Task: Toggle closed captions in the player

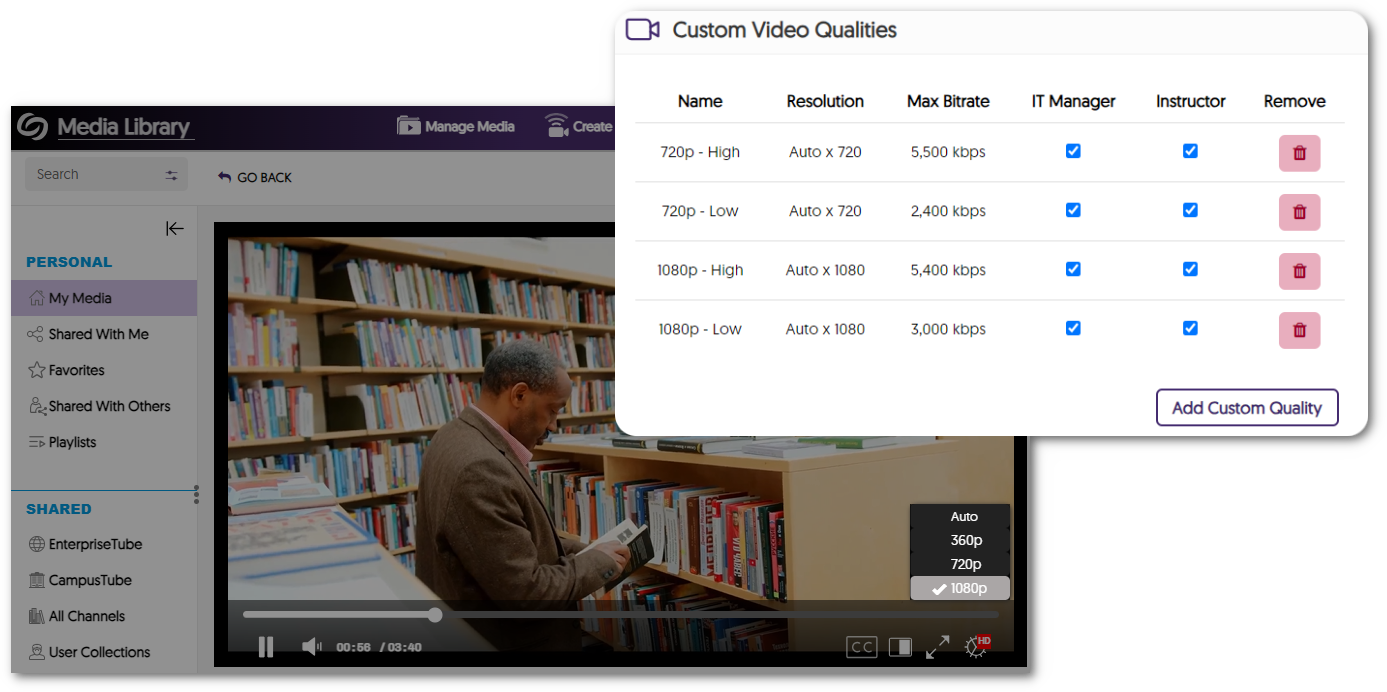Action: coord(861,646)
